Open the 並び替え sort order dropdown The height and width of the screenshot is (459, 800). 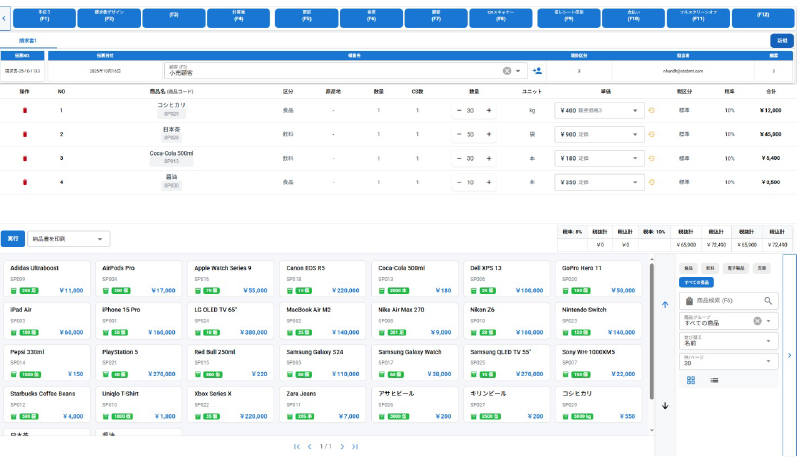tap(728, 341)
